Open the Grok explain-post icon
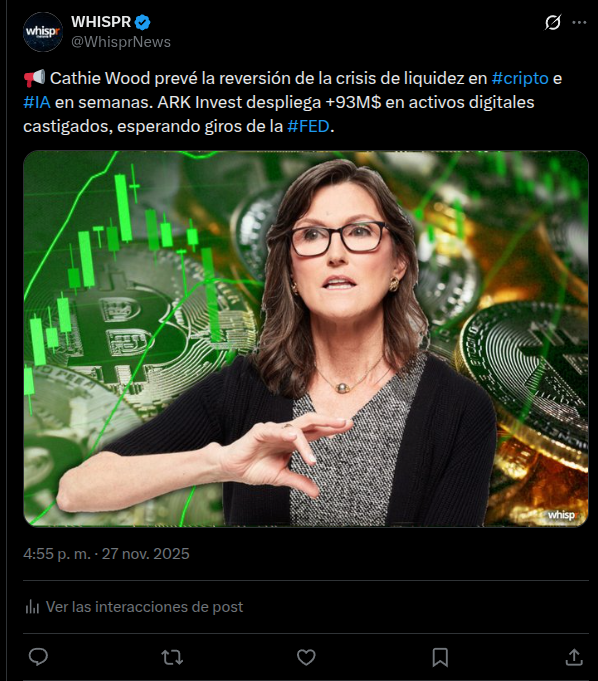The width and height of the screenshot is (598, 681). point(553,22)
